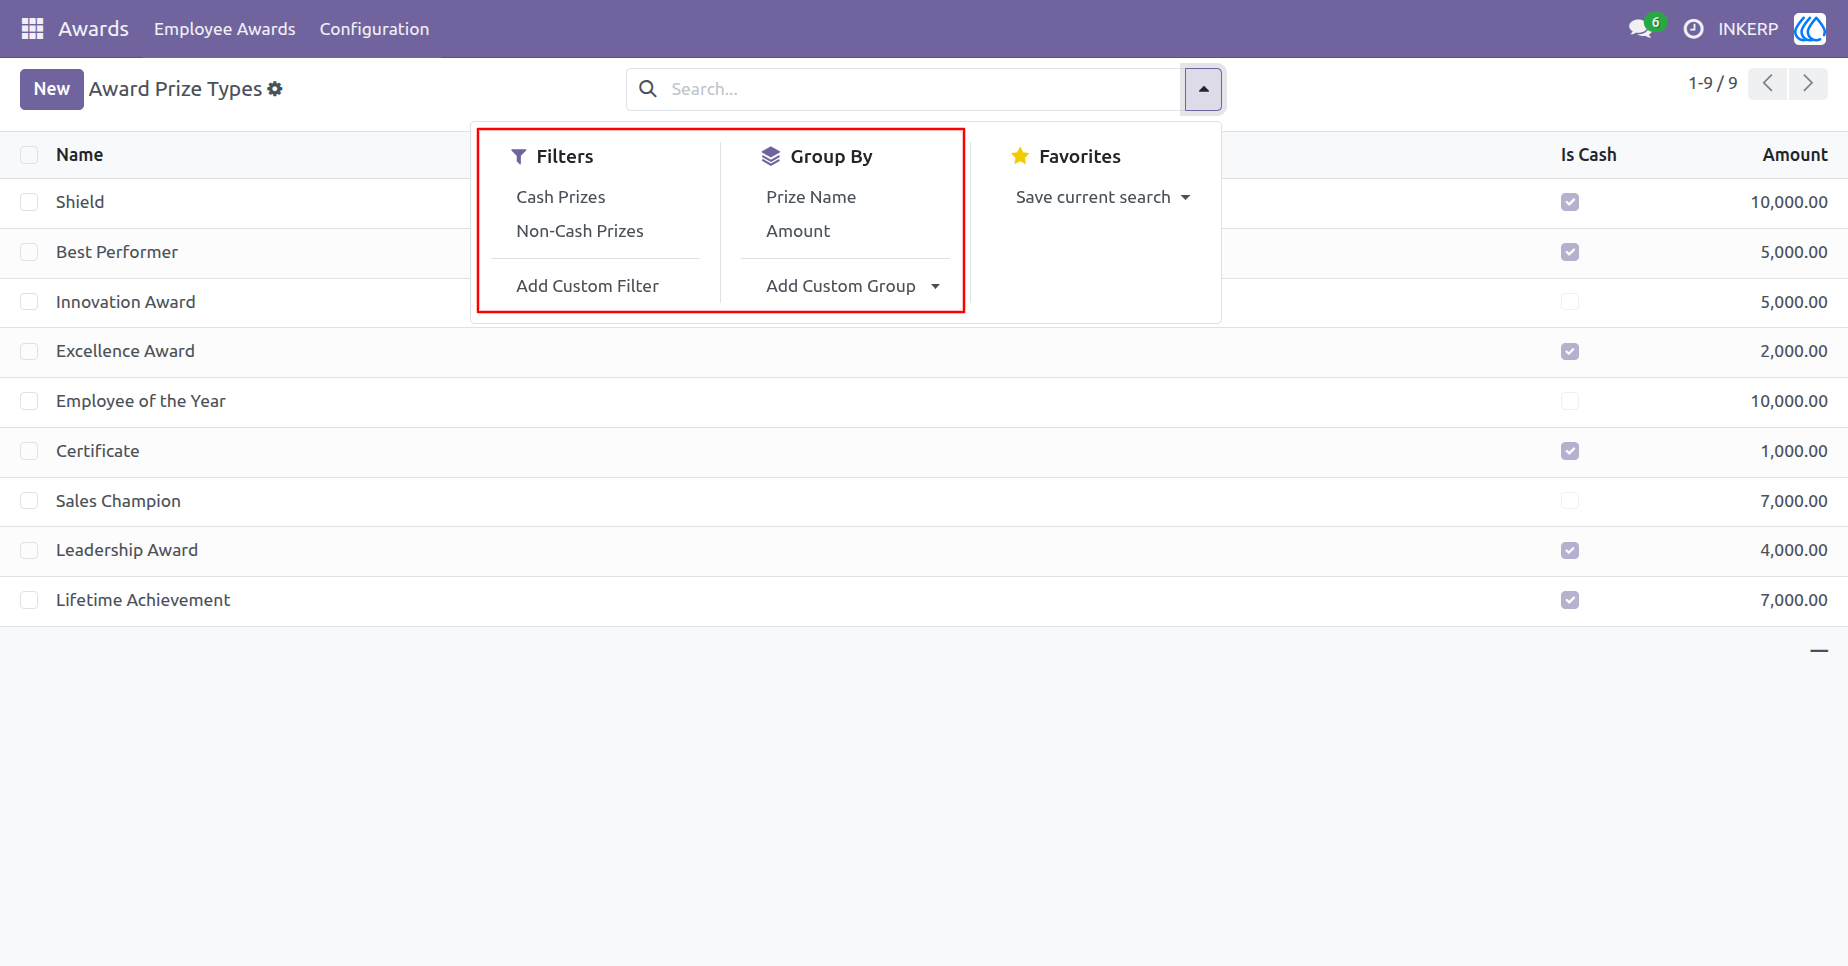
Task: Sort by Amount column header
Action: [x=1794, y=155]
